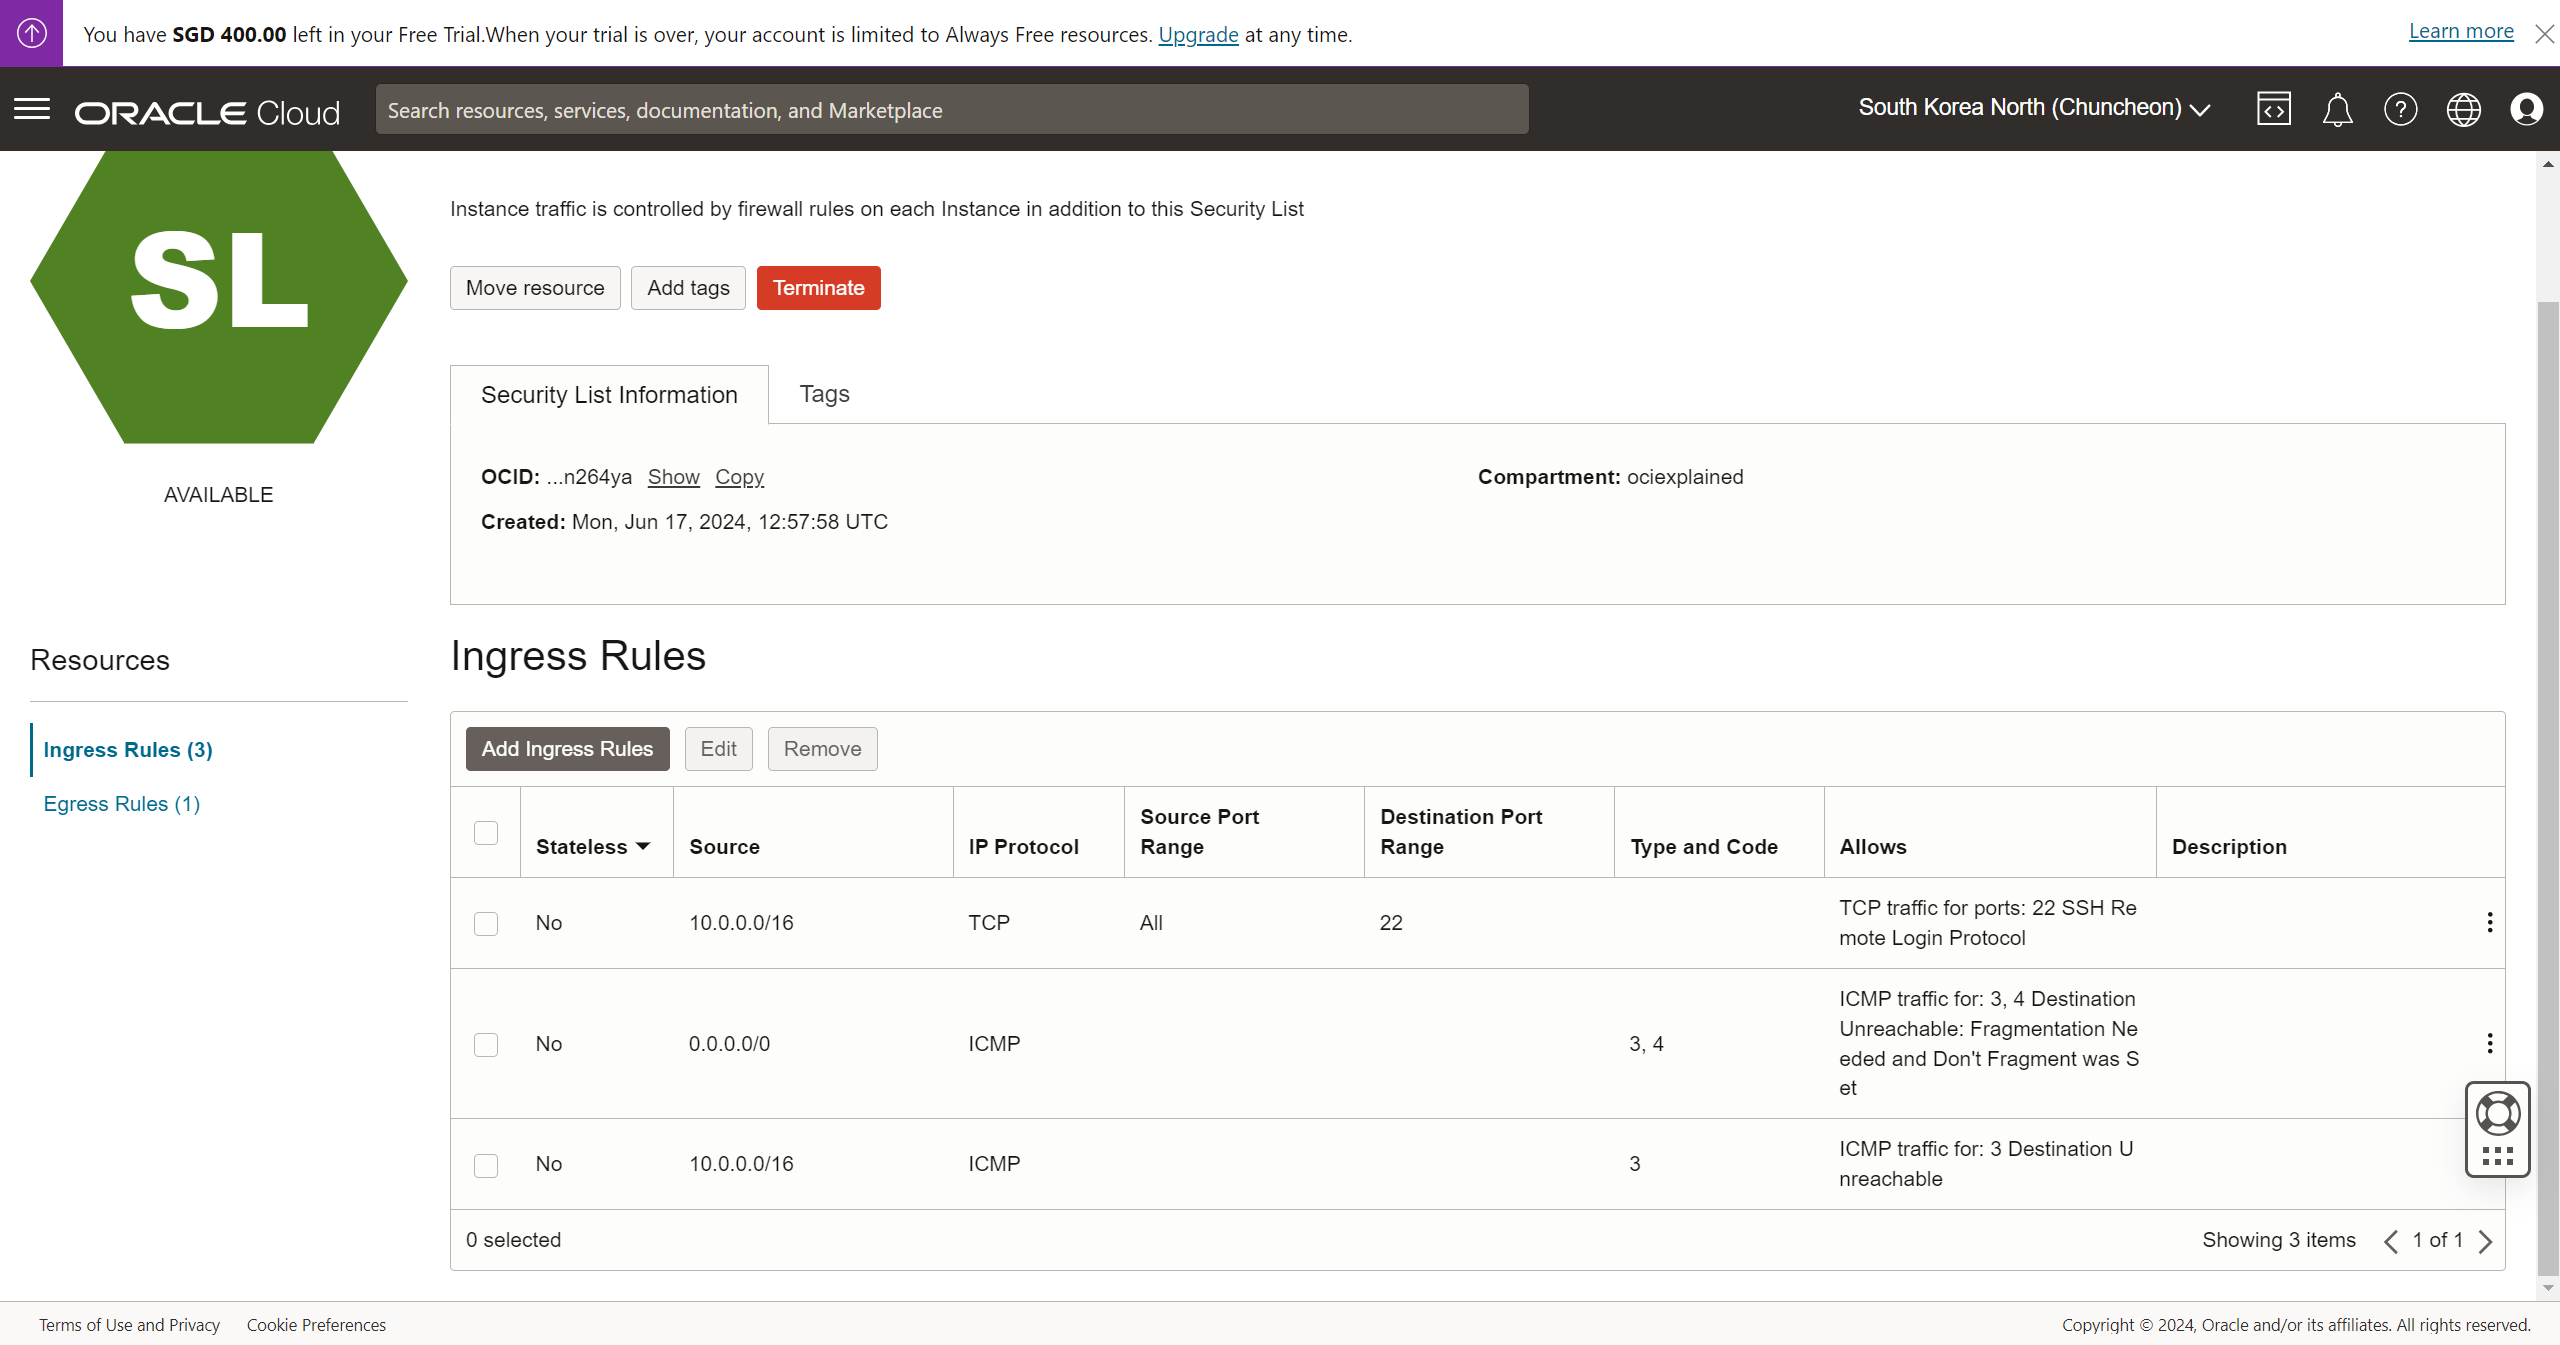This screenshot has height=1345, width=2560.
Task: Switch to the Tags tab
Action: pyautogui.click(x=824, y=394)
